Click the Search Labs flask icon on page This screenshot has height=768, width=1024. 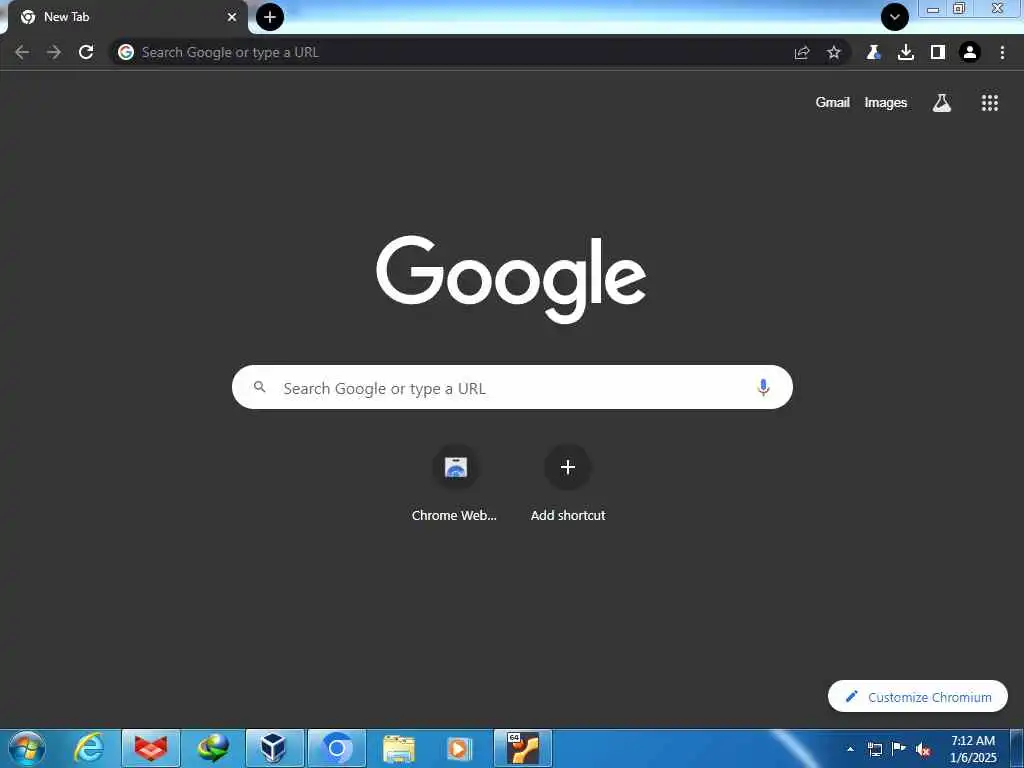click(x=942, y=103)
